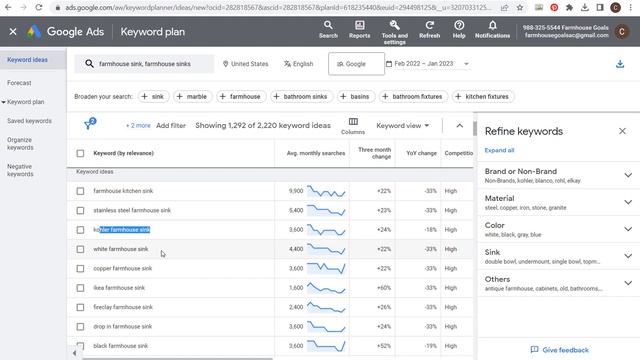The height and width of the screenshot is (360, 640).
Task: Collapse the filter bar with the up chevron
Action: pyautogui.click(x=460, y=126)
